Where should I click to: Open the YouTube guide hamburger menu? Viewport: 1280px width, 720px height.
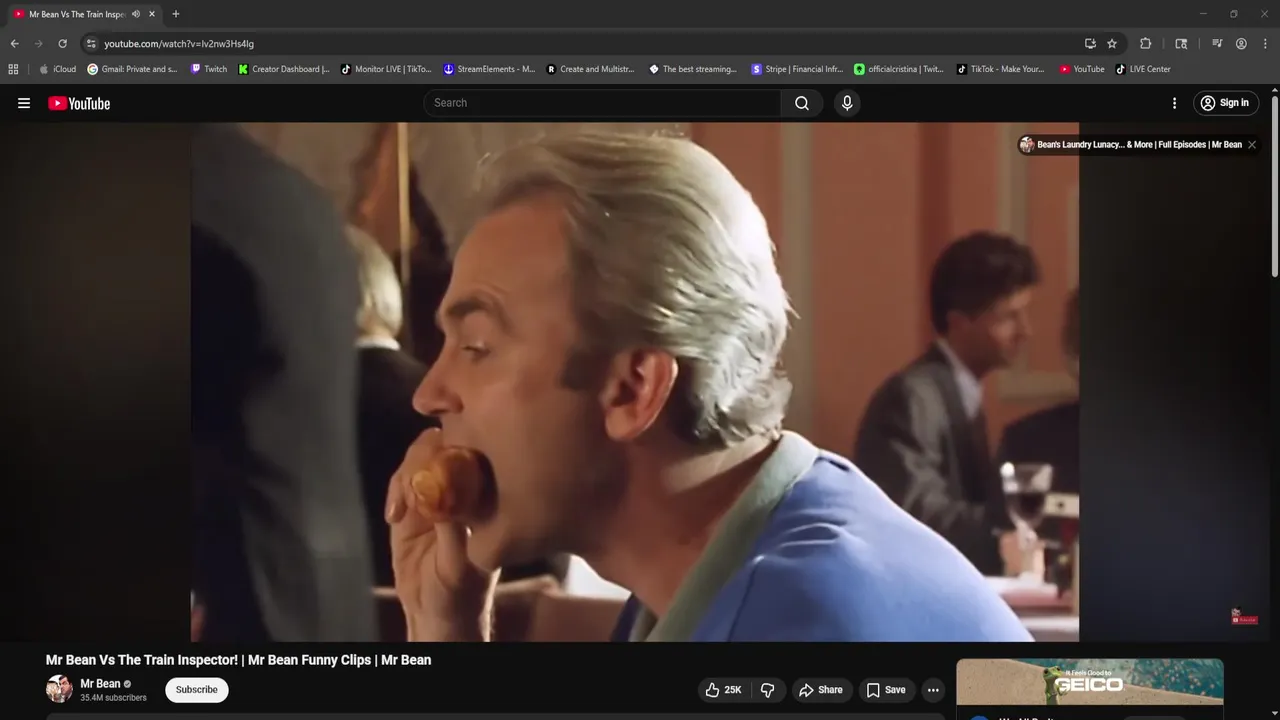pyautogui.click(x=24, y=103)
